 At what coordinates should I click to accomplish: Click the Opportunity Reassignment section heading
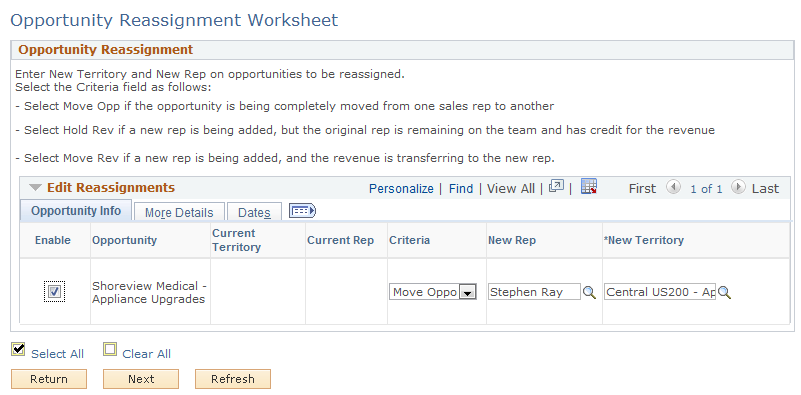click(x=106, y=50)
